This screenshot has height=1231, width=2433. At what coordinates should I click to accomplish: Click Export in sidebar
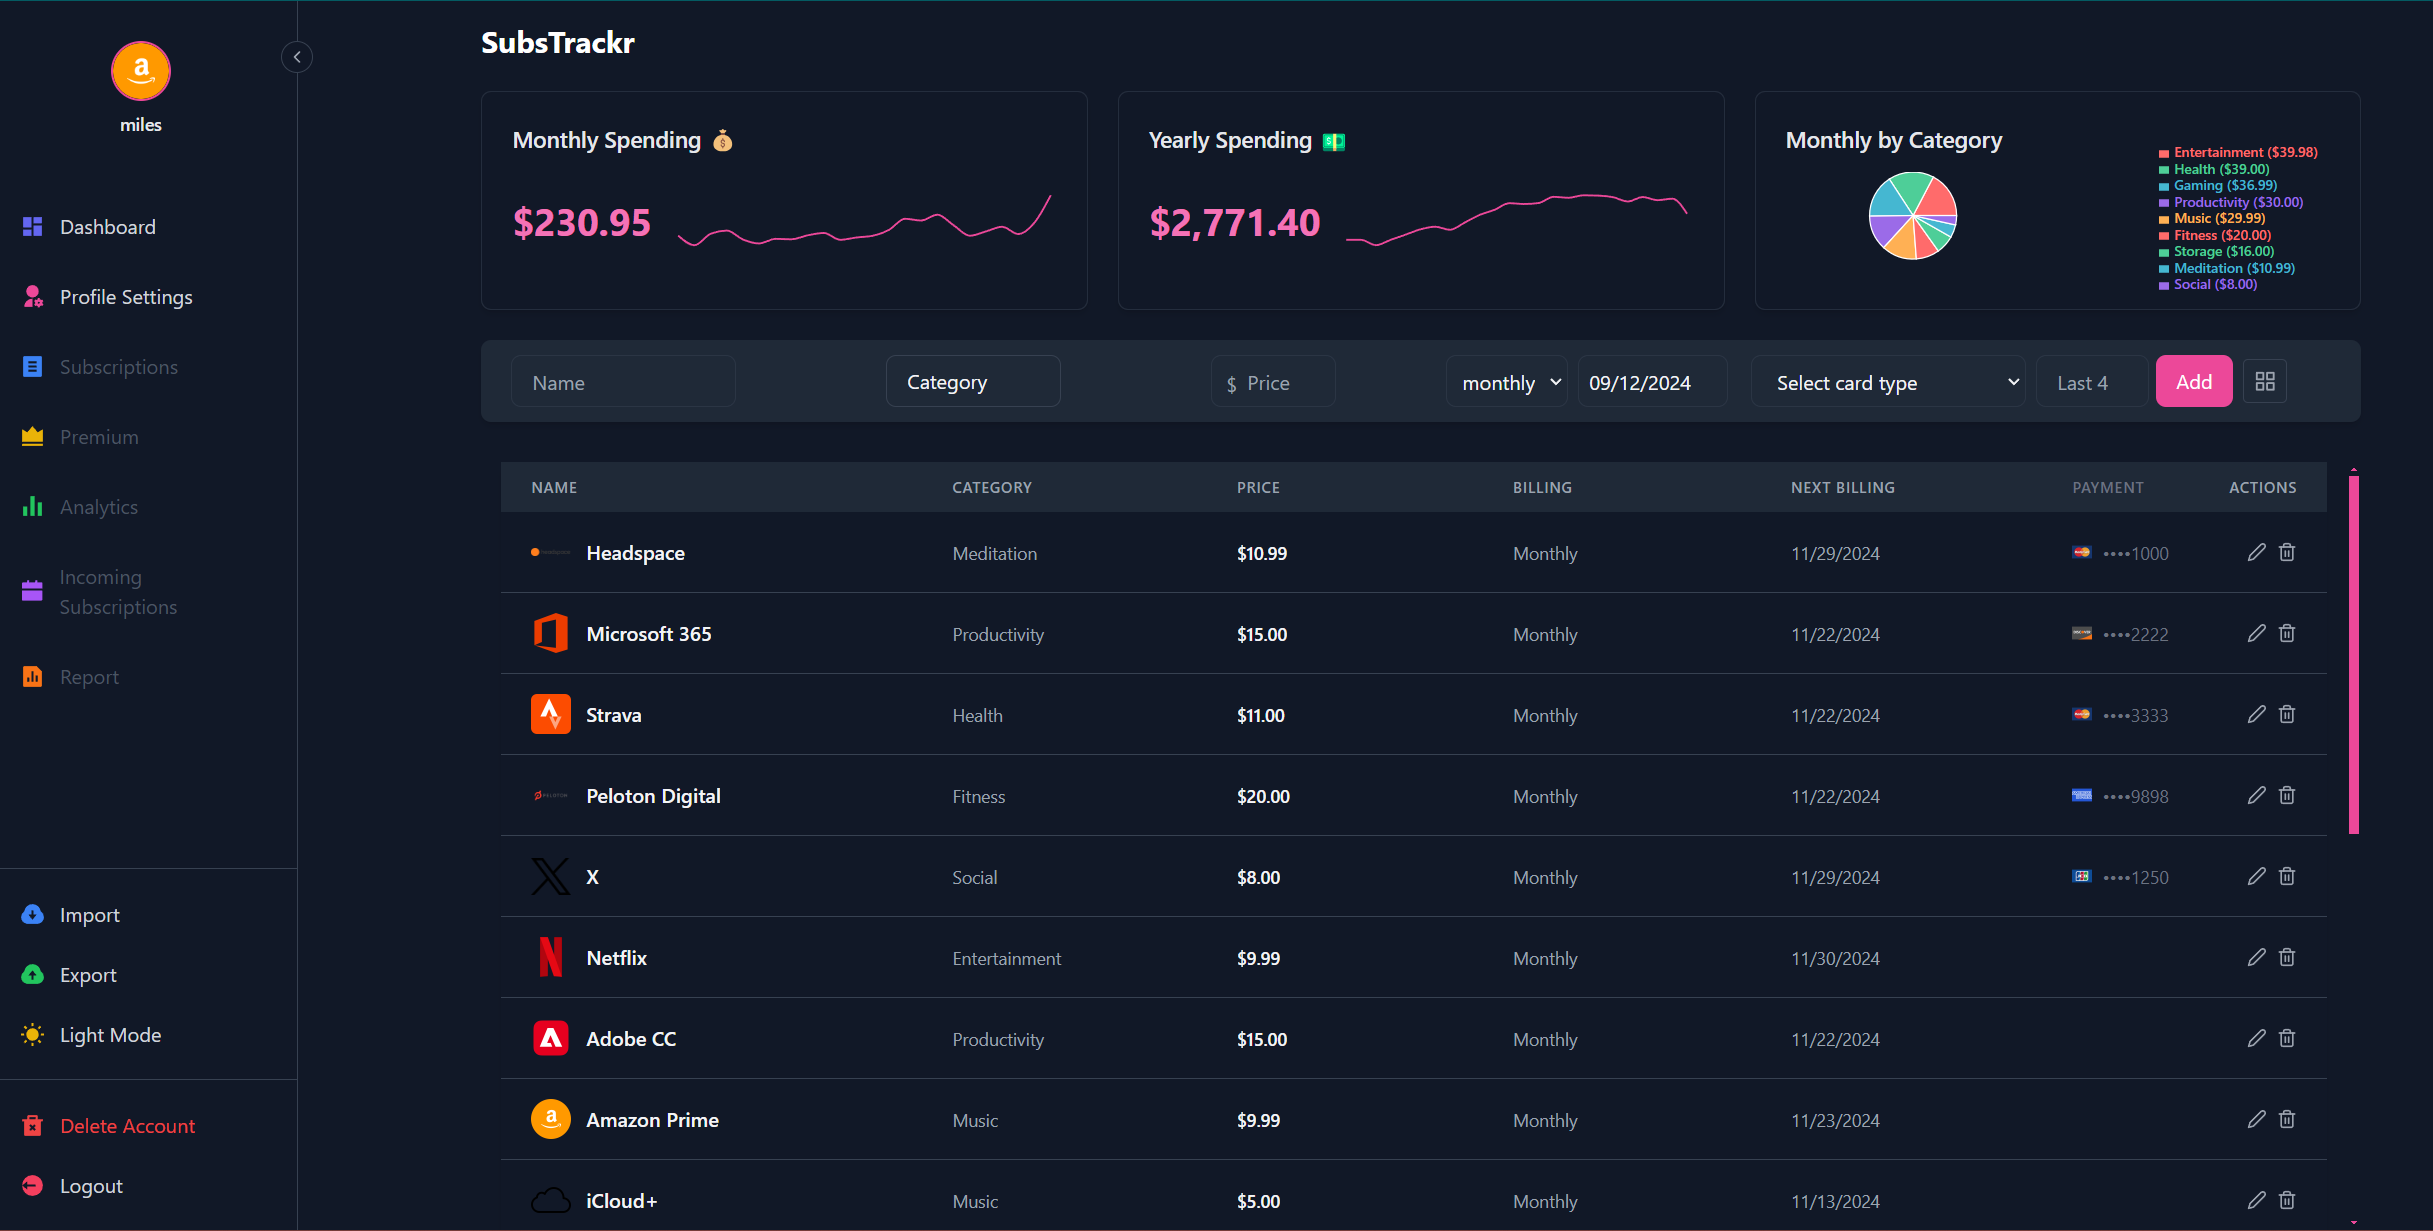(88, 975)
